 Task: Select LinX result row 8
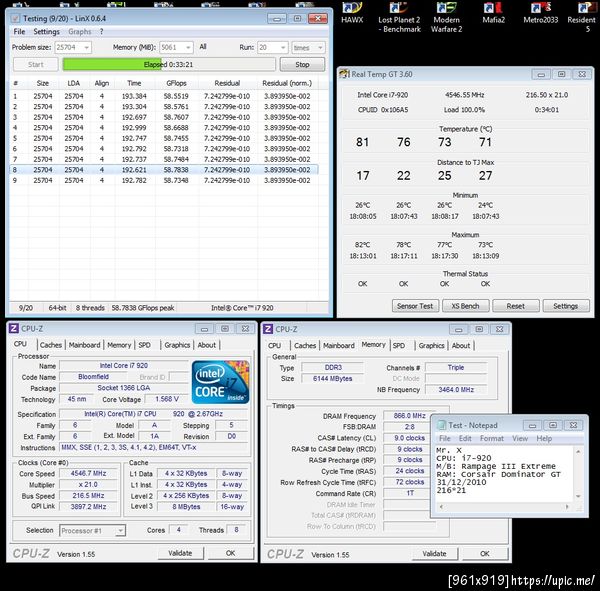(x=164, y=170)
